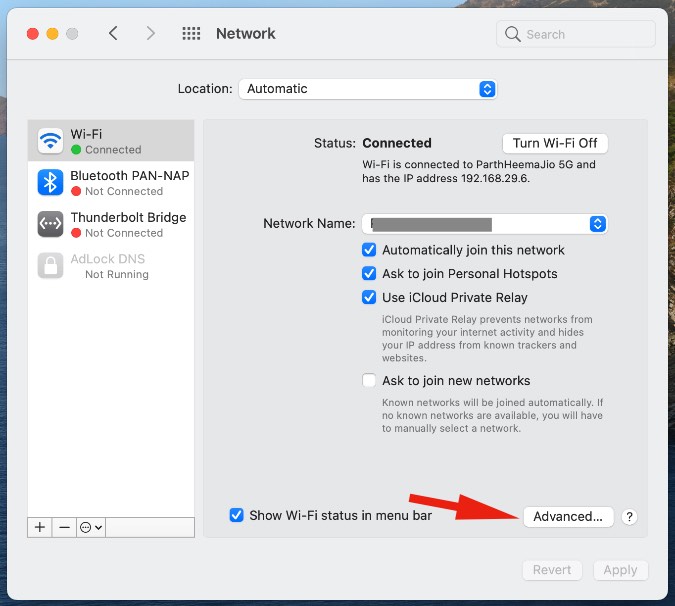Enable Ask to join new networks
The image size is (675, 606).
(x=370, y=381)
